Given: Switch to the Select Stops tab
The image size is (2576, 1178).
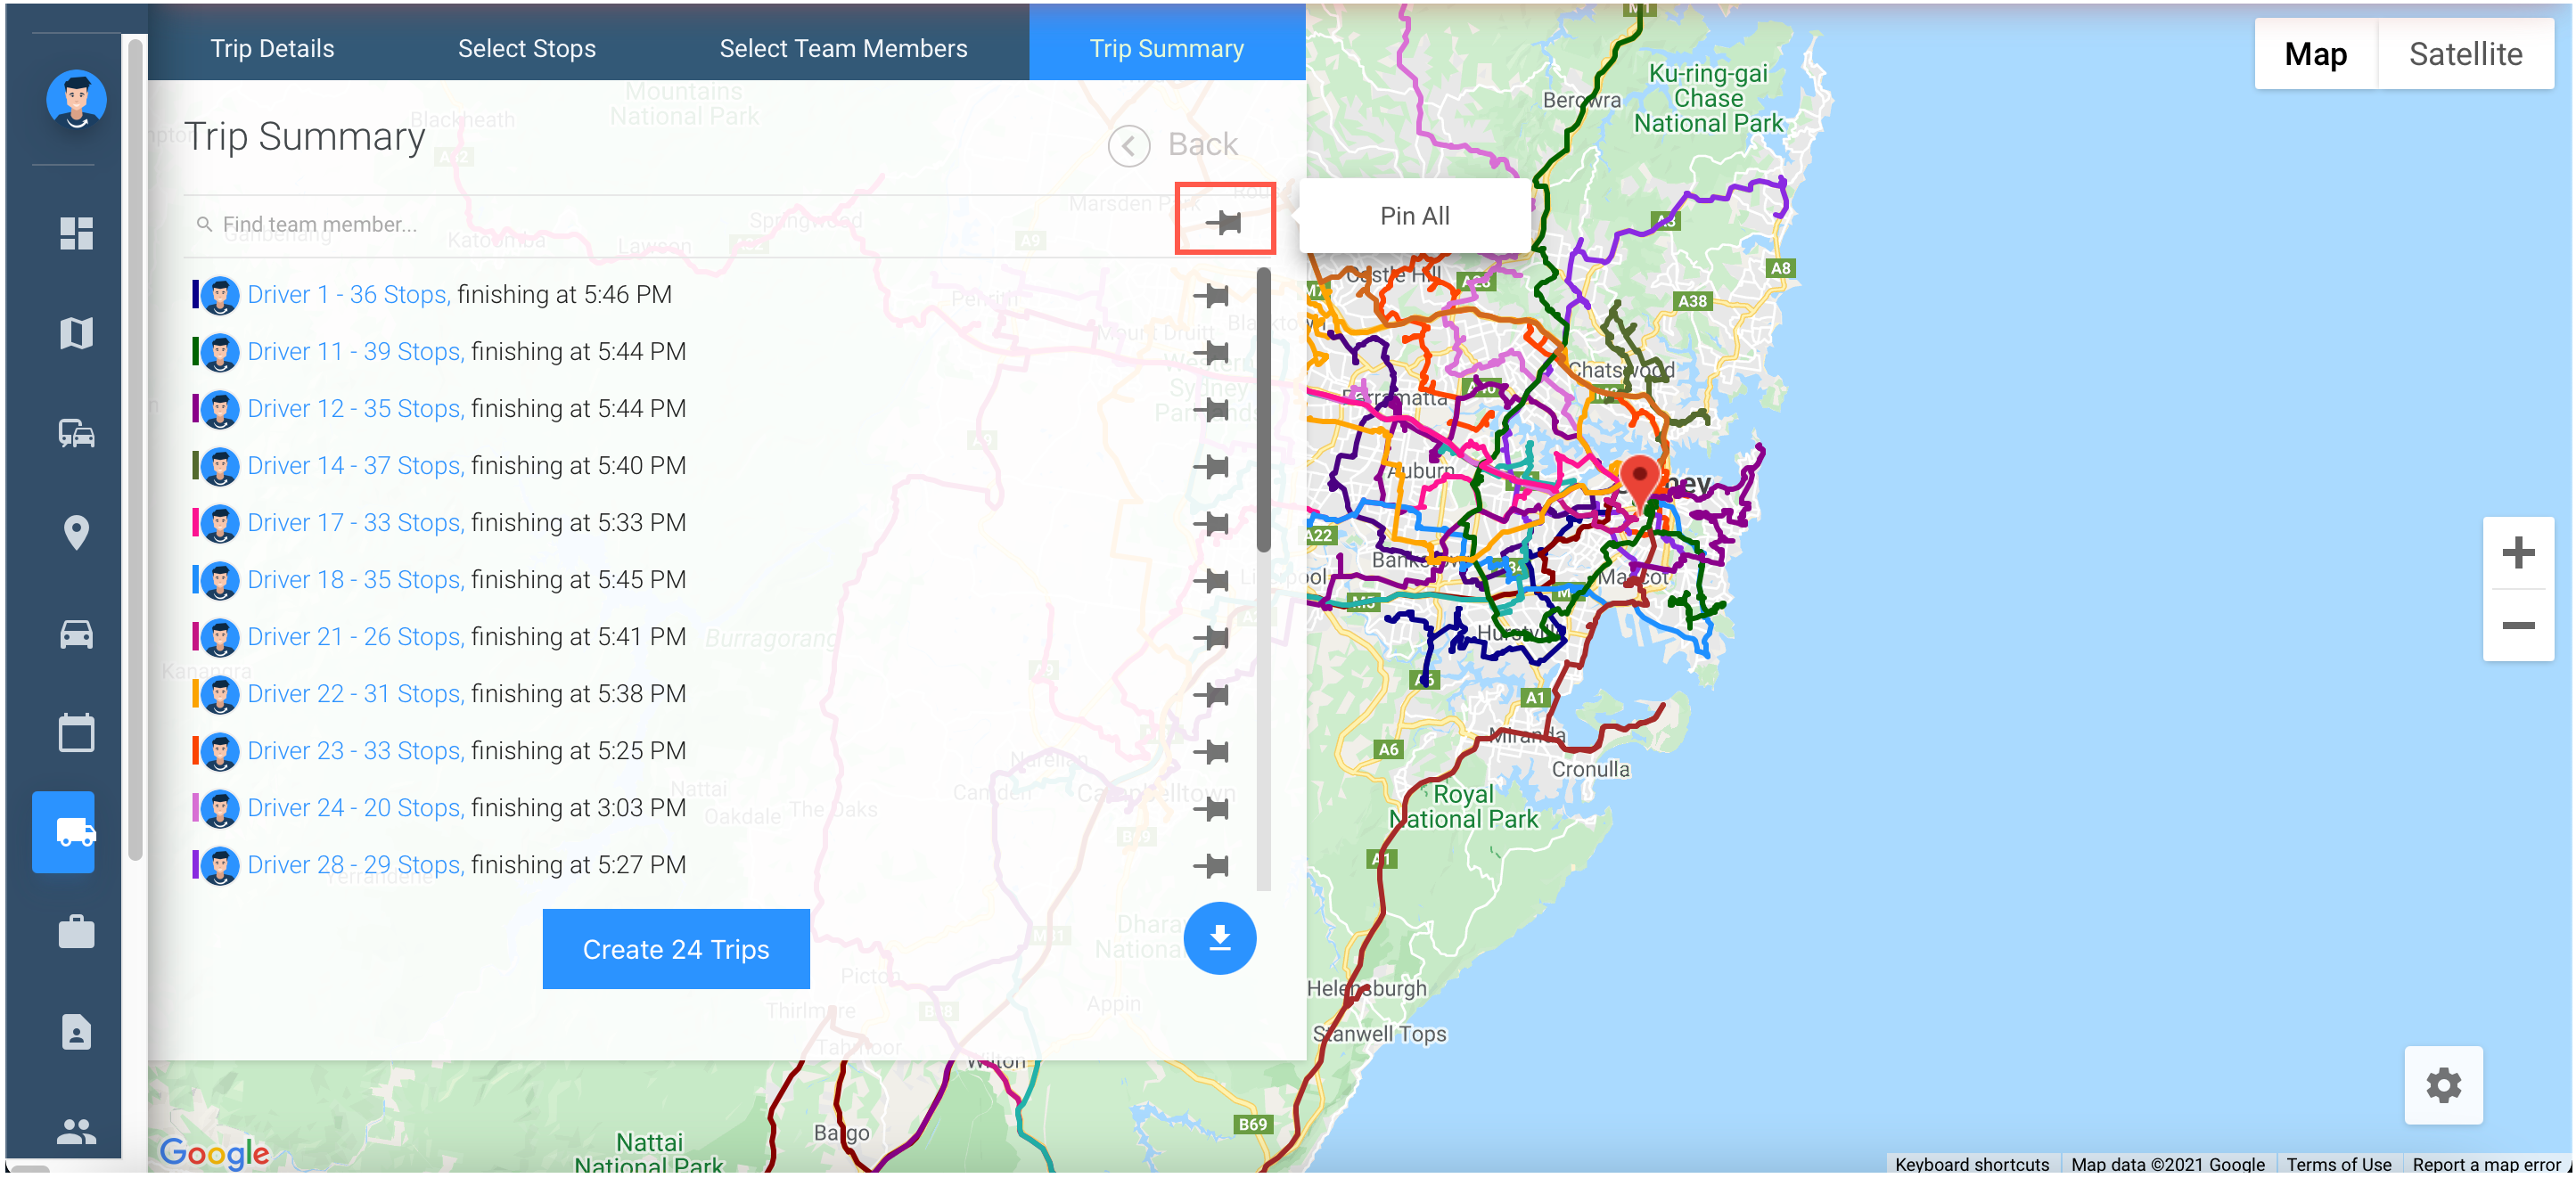Looking at the screenshot, I should (527, 48).
